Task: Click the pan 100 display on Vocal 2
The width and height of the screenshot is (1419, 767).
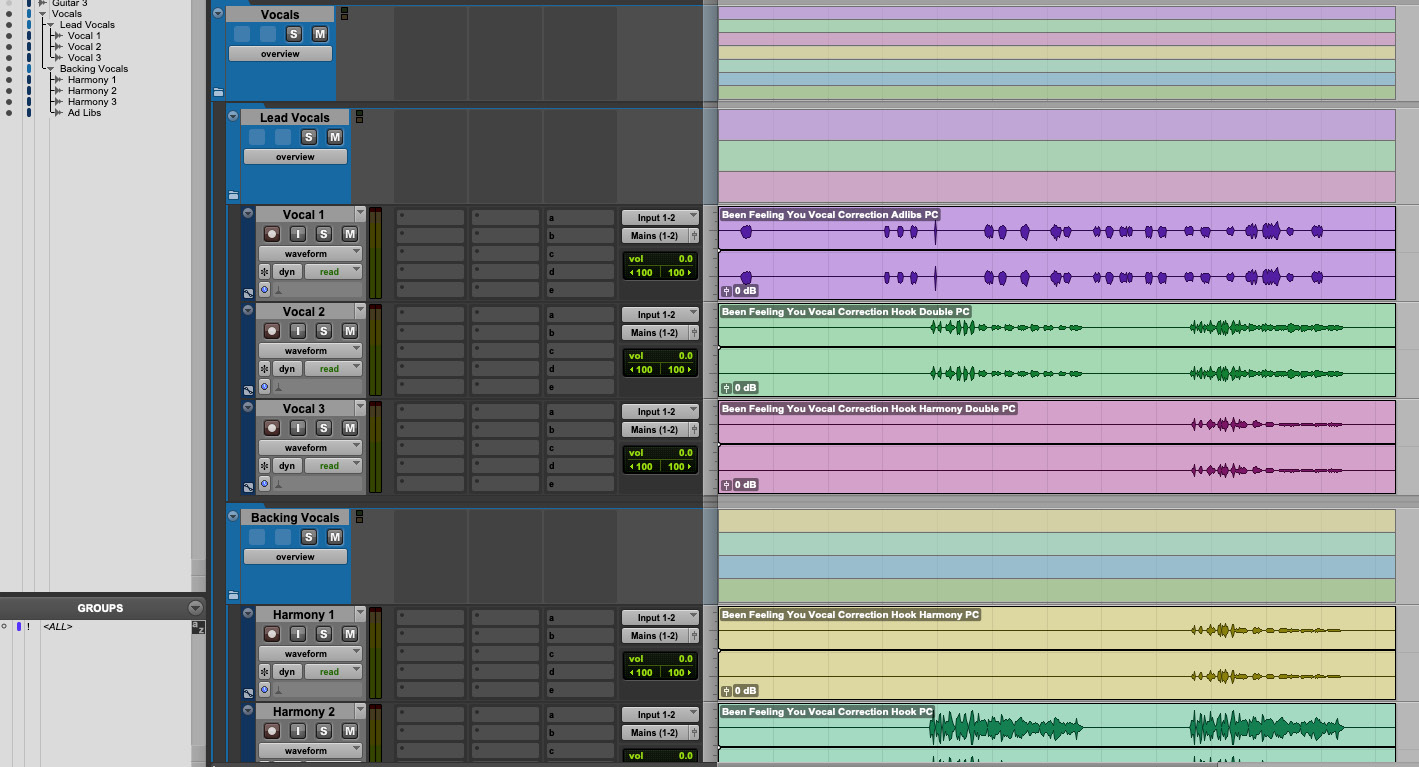Action: (x=660, y=370)
